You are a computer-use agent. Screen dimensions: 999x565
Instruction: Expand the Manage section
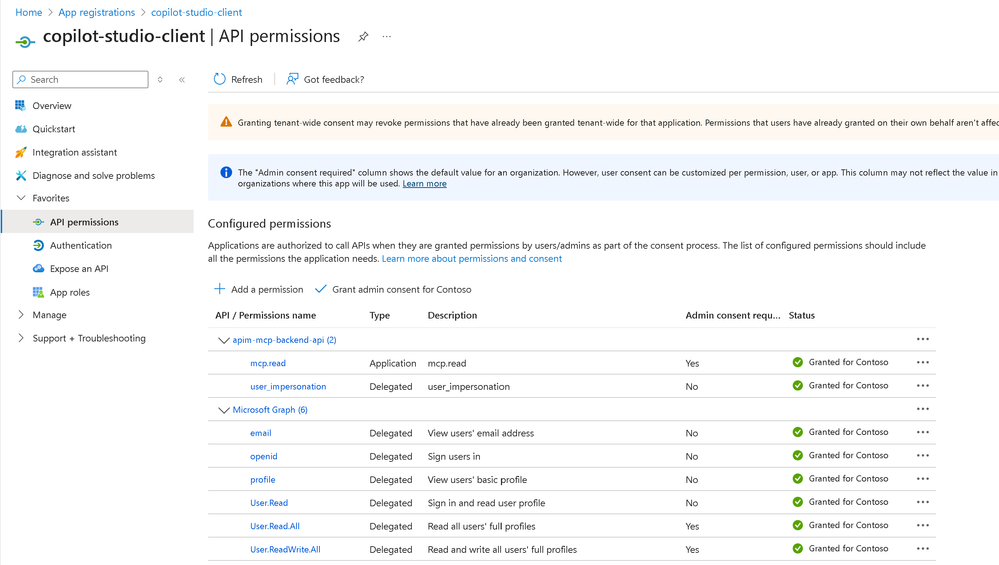tap(21, 315)
